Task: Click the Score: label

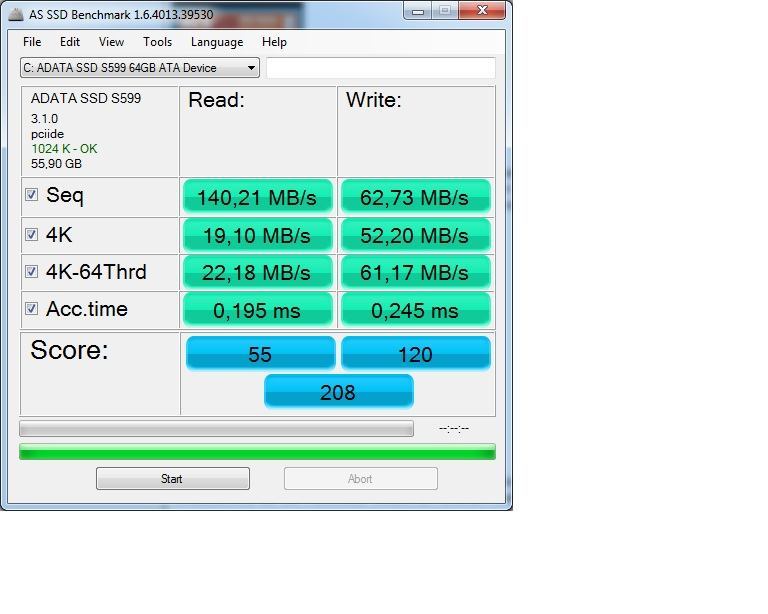Action: click(x=69, y=350)
